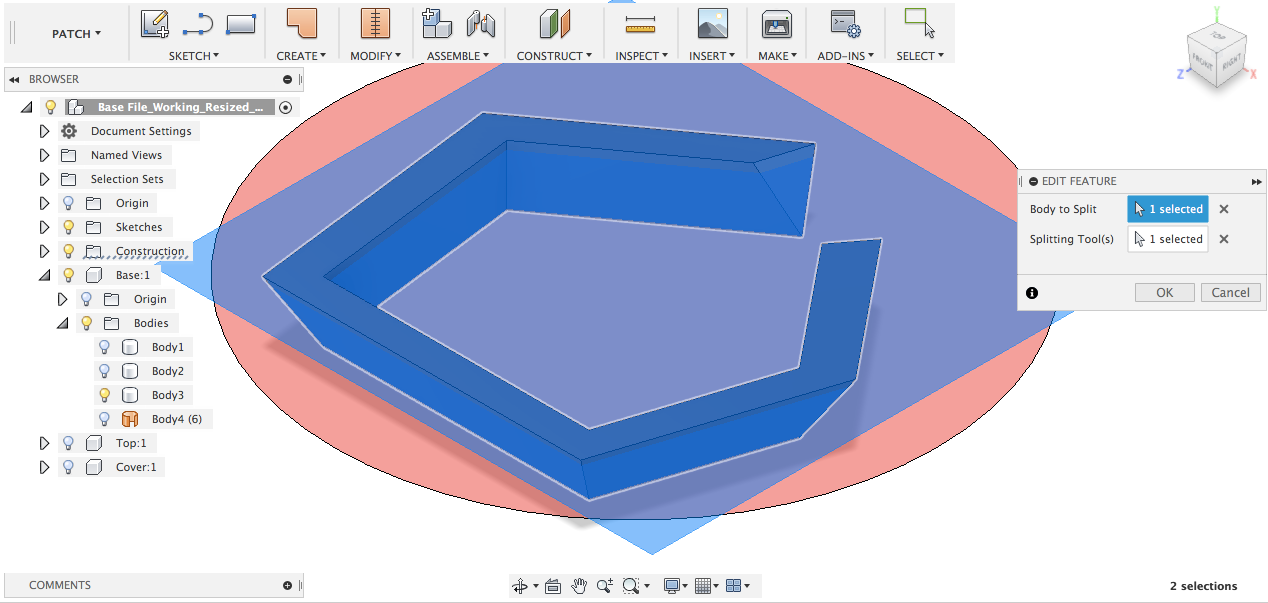The height and width of the screenshot is (603, 1268).
Task: Open the MODIFY menu
Action: click(x=375, y=56)
